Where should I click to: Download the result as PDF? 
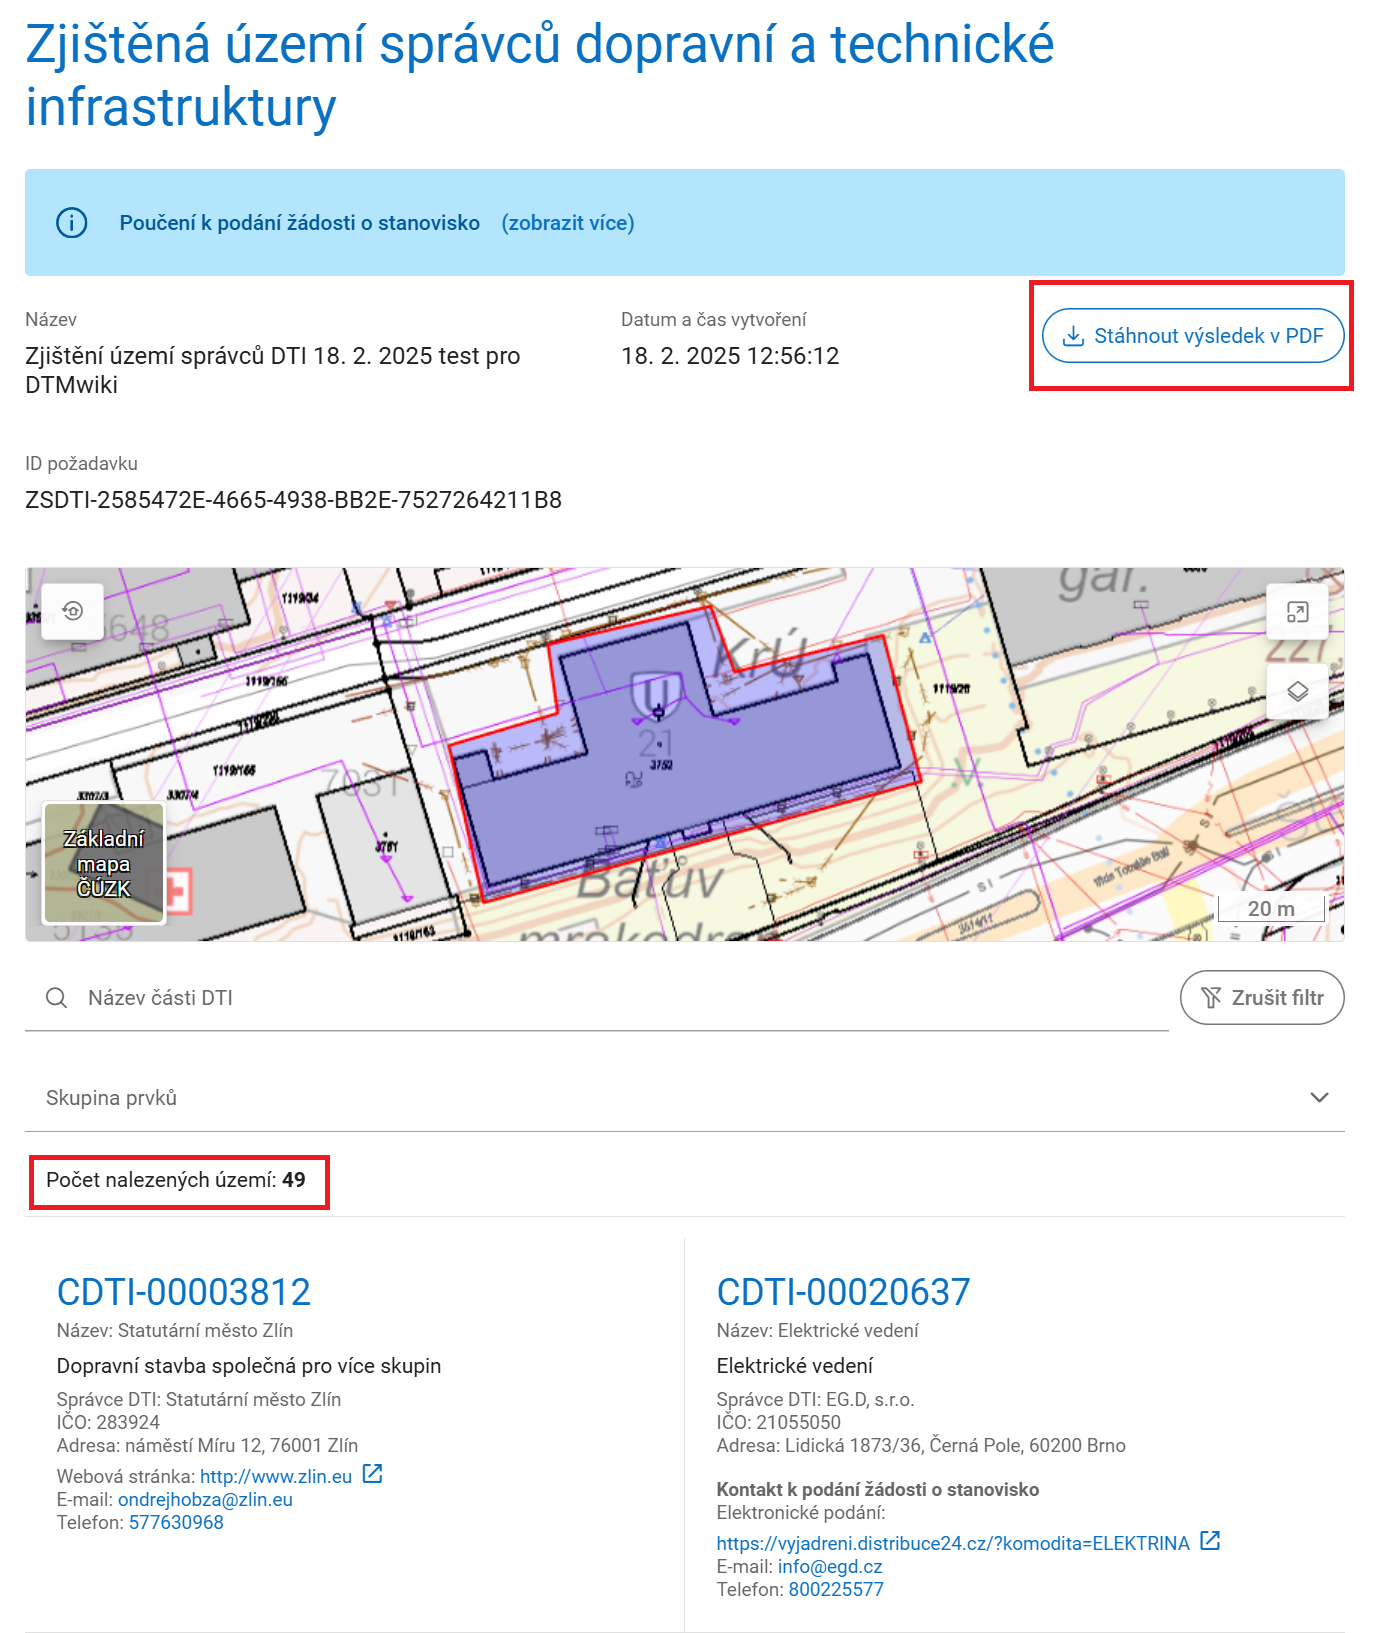click(1192, 336)
